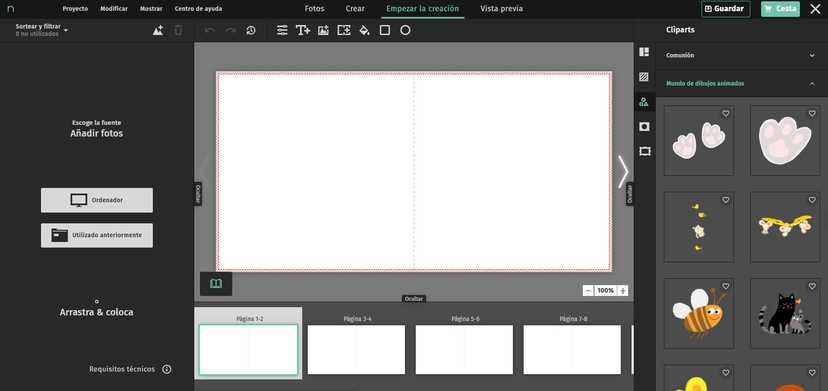Favorite the yellow garland clipart

coord(812,200)
